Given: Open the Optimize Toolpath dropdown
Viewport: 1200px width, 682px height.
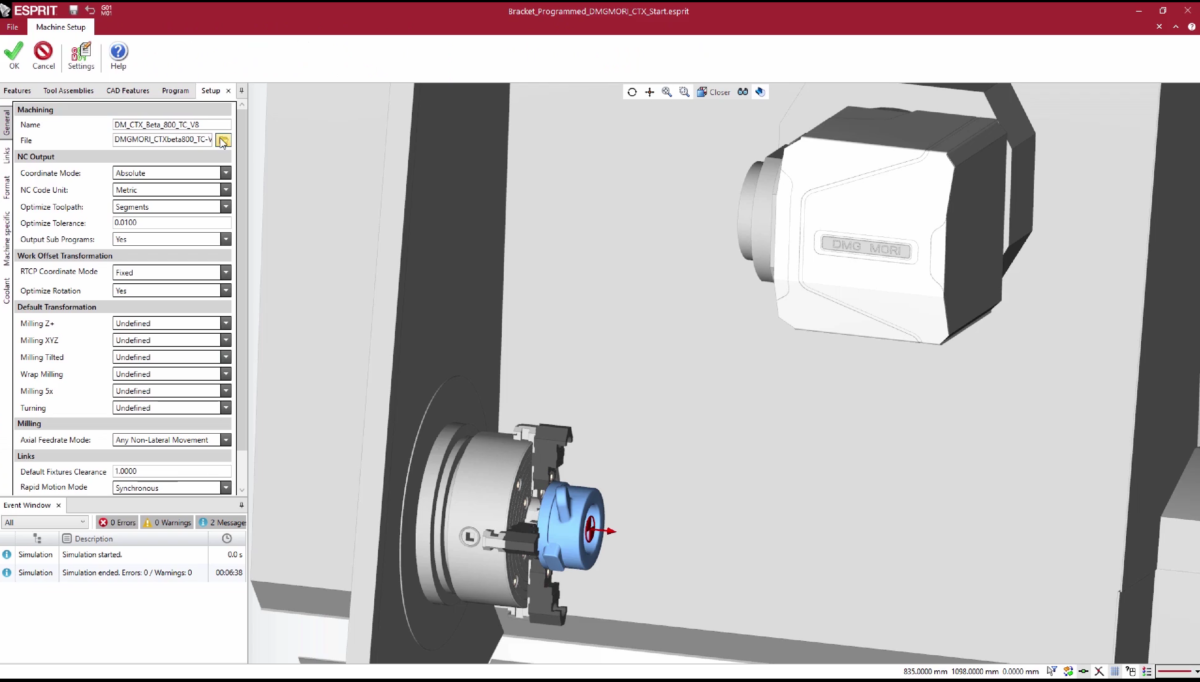Looking at the screenshot, I should pyautogui.click(x=226, y=207).
